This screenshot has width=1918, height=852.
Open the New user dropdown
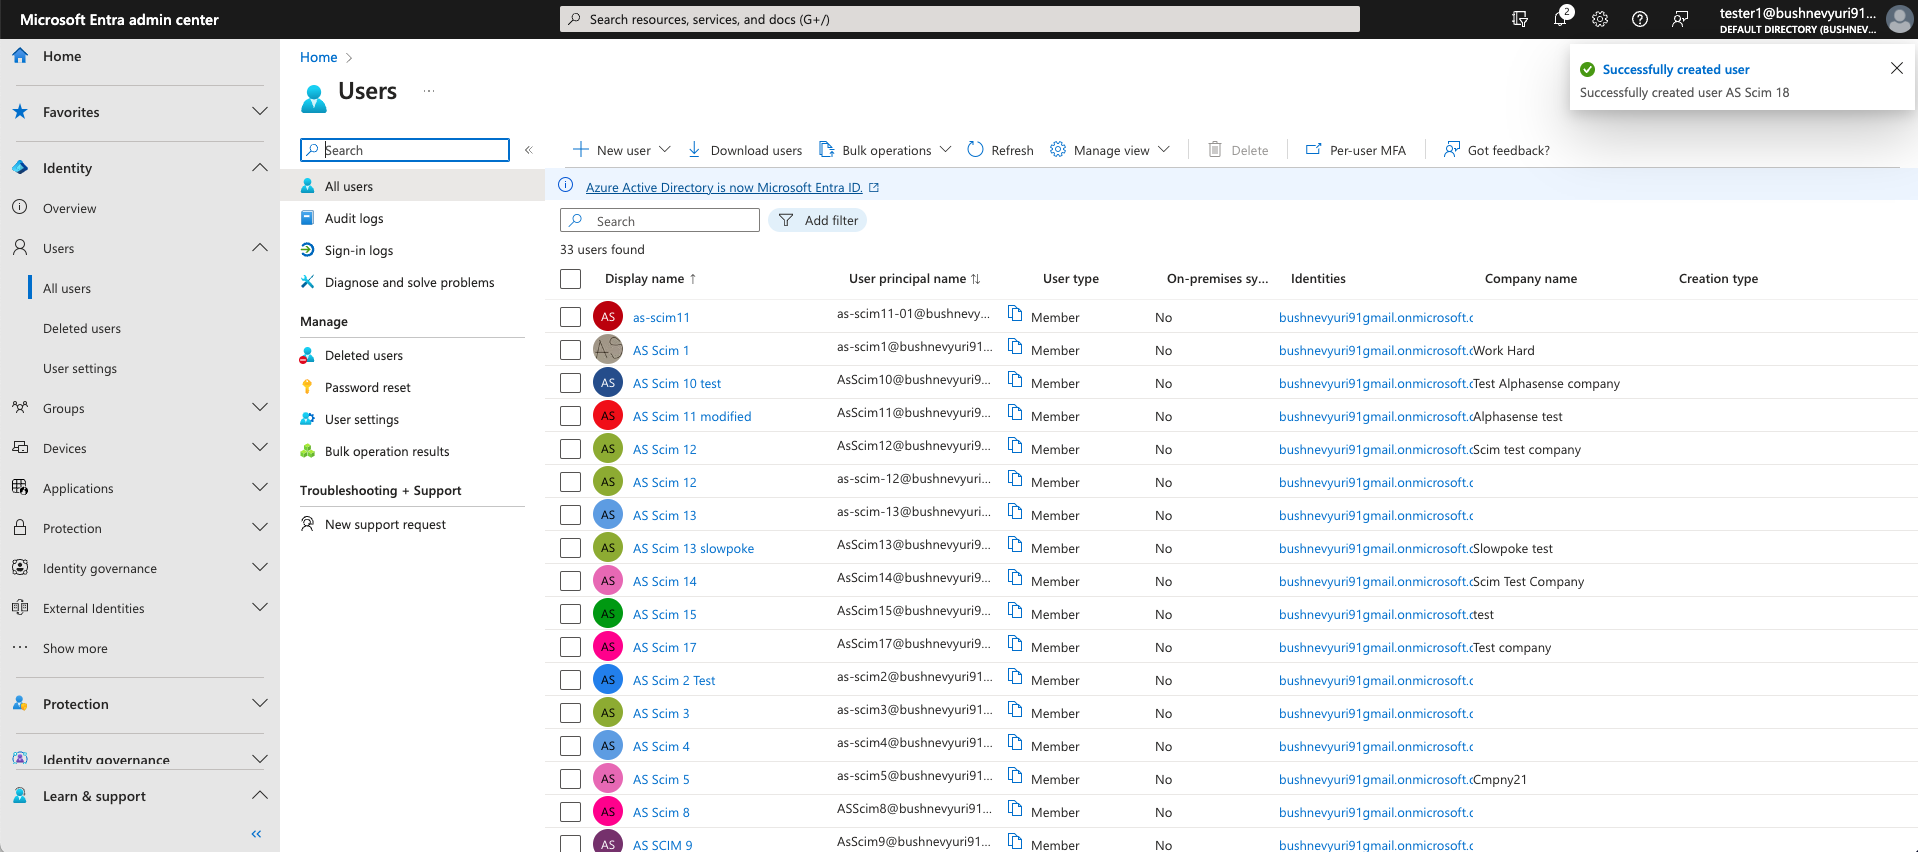[x=621, y=150]
